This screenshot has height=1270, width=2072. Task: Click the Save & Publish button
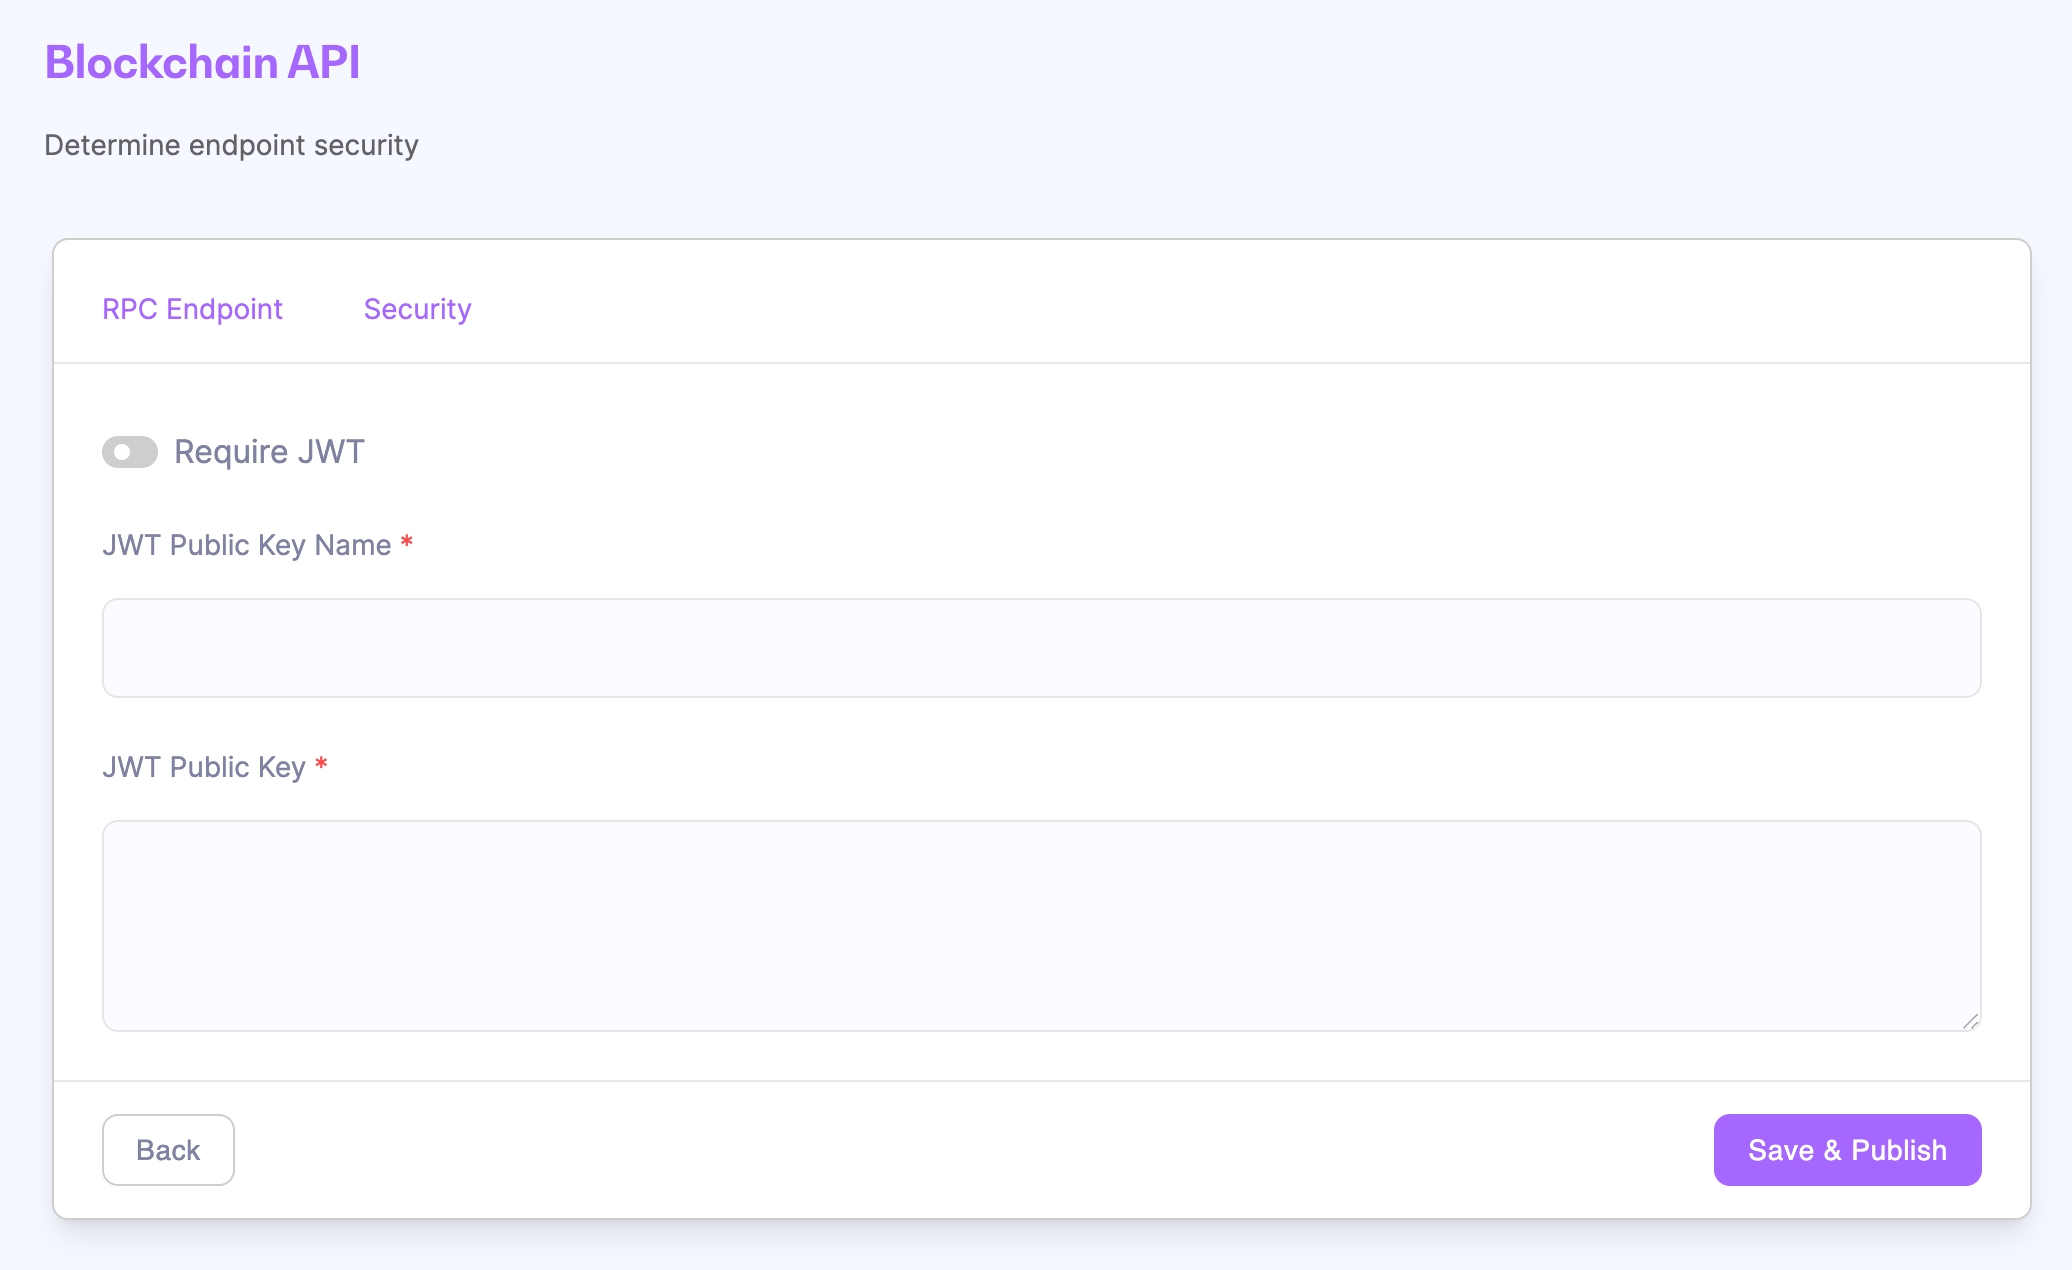tap(1847, 1150)
